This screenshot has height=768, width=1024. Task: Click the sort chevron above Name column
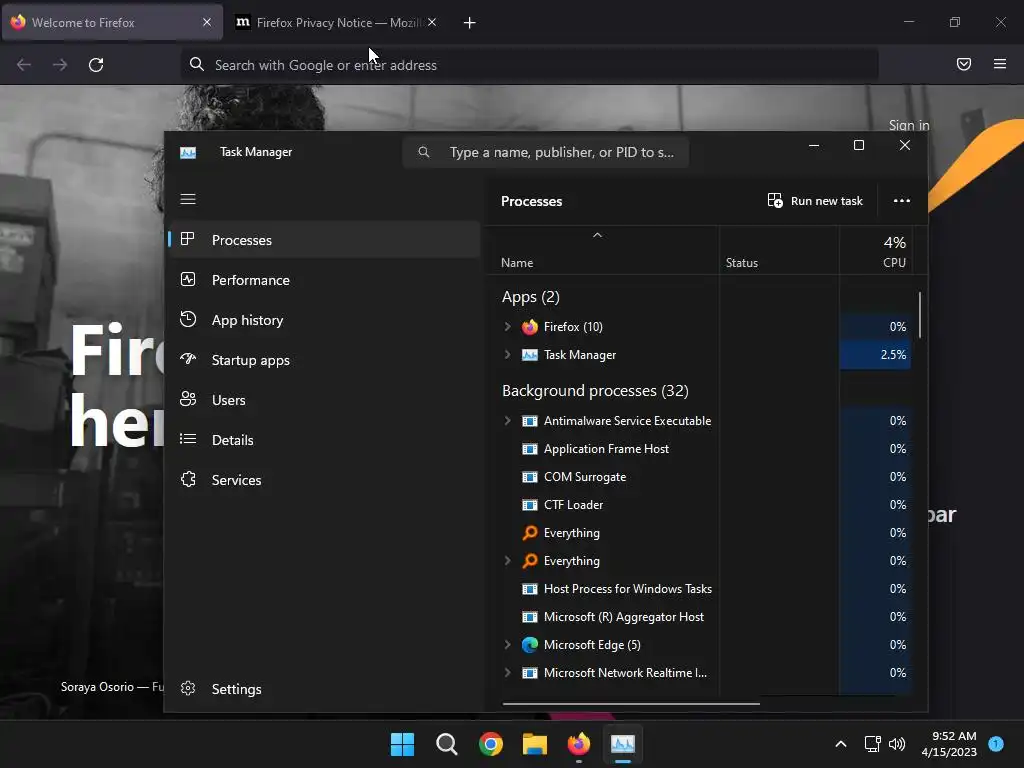[597, 235]
